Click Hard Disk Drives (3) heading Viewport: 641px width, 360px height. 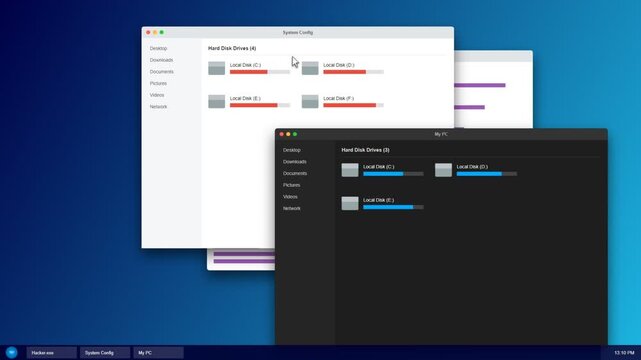[x=365, y=150]
